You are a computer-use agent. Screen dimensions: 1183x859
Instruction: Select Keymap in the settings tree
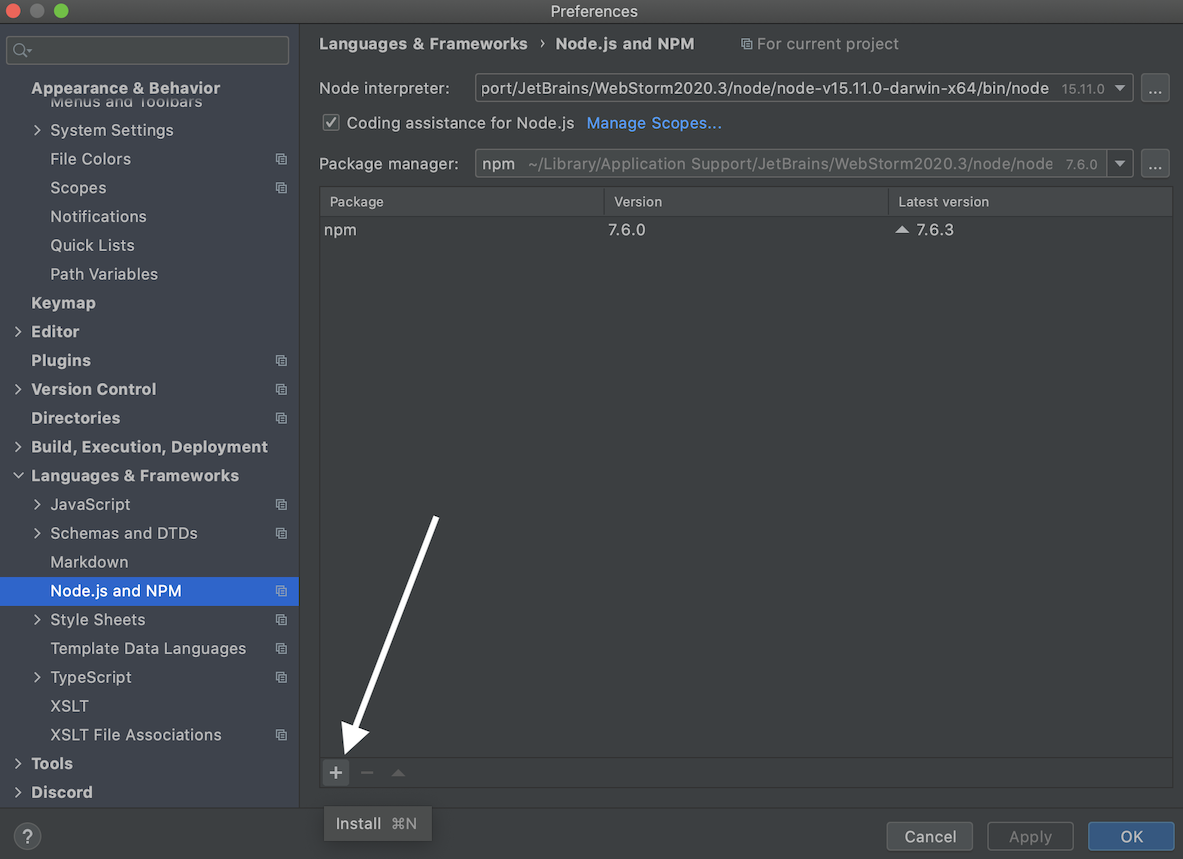pos(63,303)
